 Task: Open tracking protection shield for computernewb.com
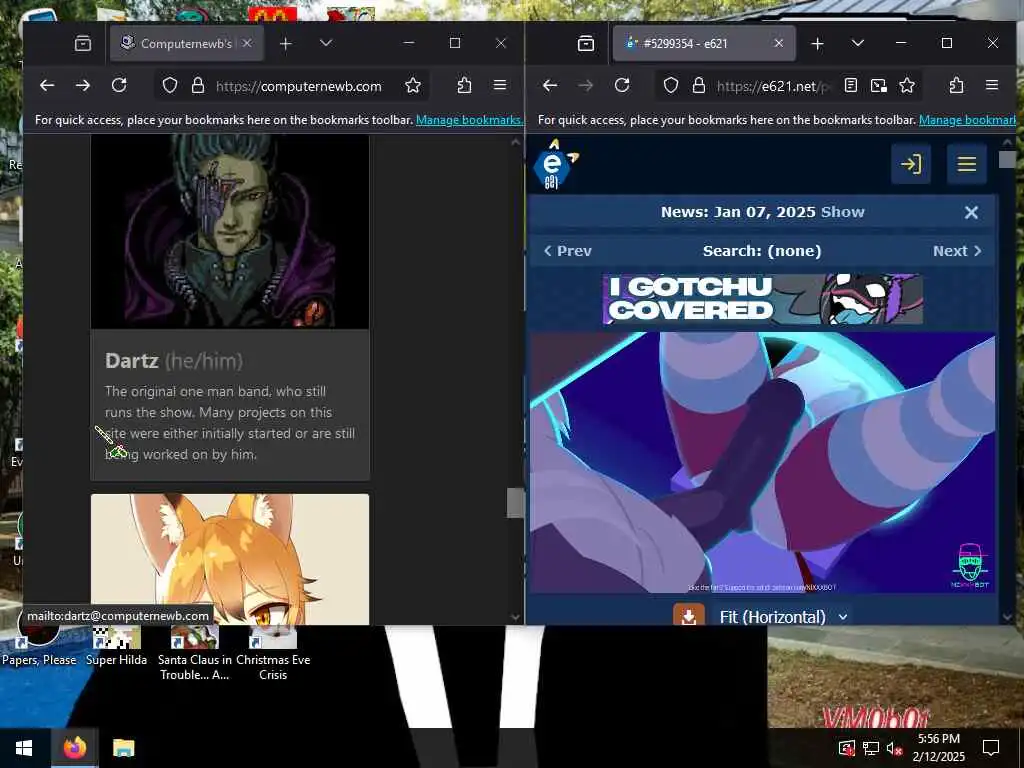[170, 86]
